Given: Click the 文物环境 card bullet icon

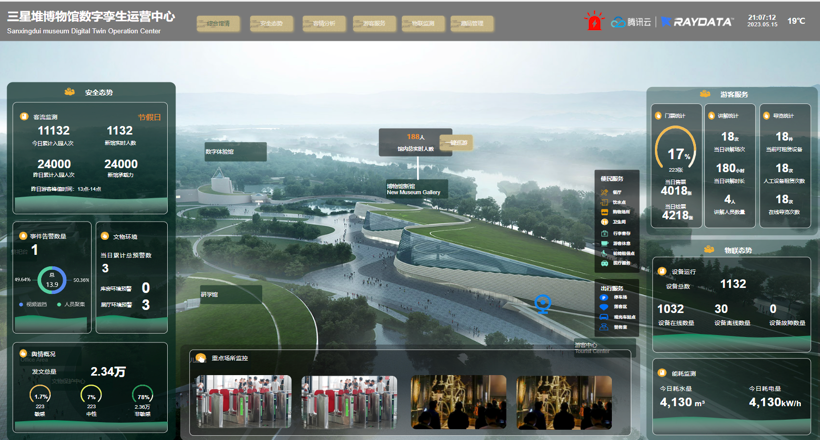Looking at the screenshot, I should point(105,236).
